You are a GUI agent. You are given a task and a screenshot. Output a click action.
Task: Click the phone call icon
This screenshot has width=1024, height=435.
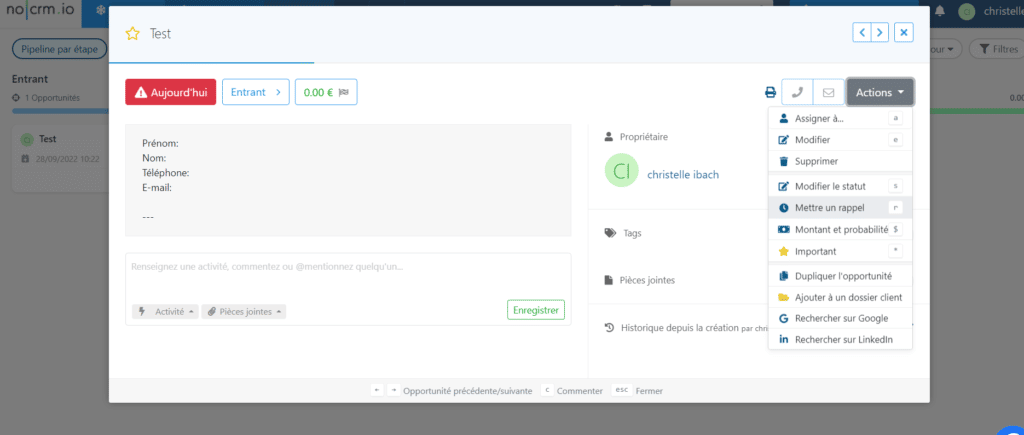[797, 93]
